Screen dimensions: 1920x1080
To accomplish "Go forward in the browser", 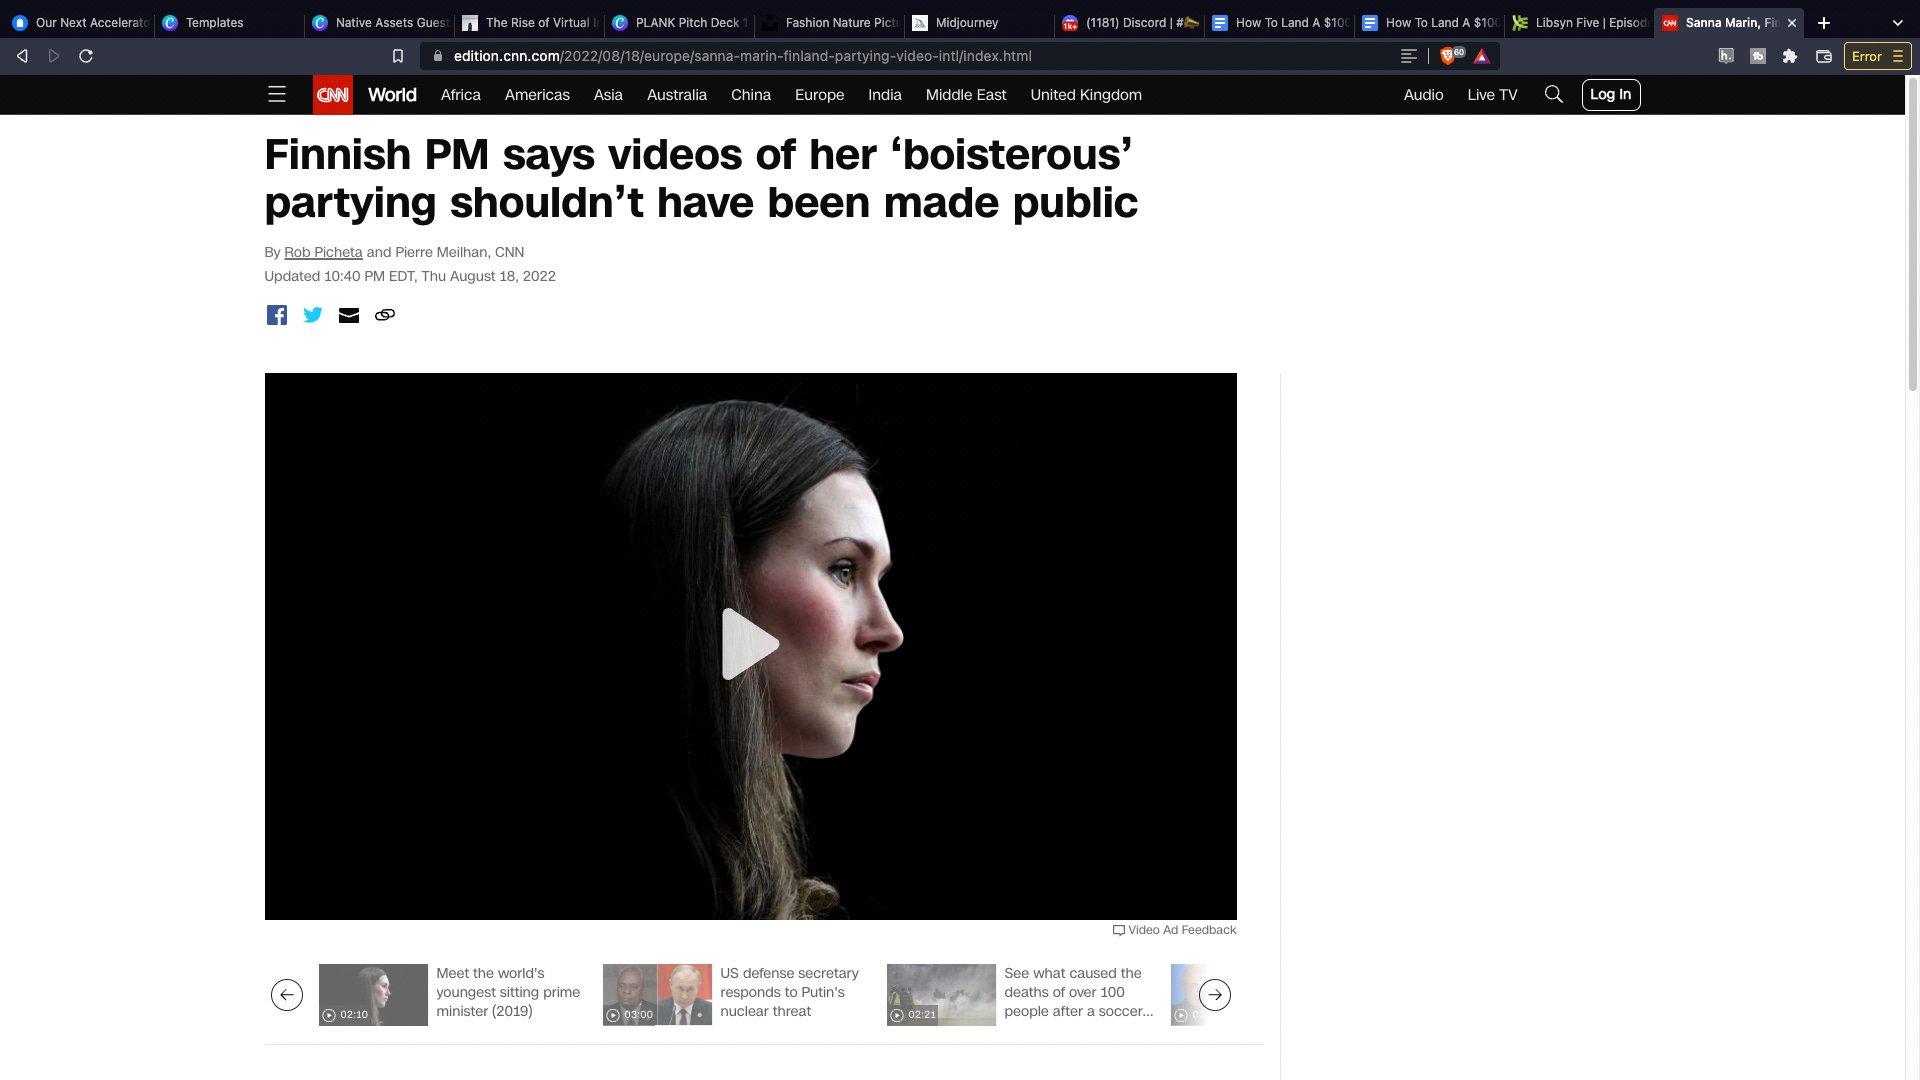I will pyautogui.click(x=54, y=56).
